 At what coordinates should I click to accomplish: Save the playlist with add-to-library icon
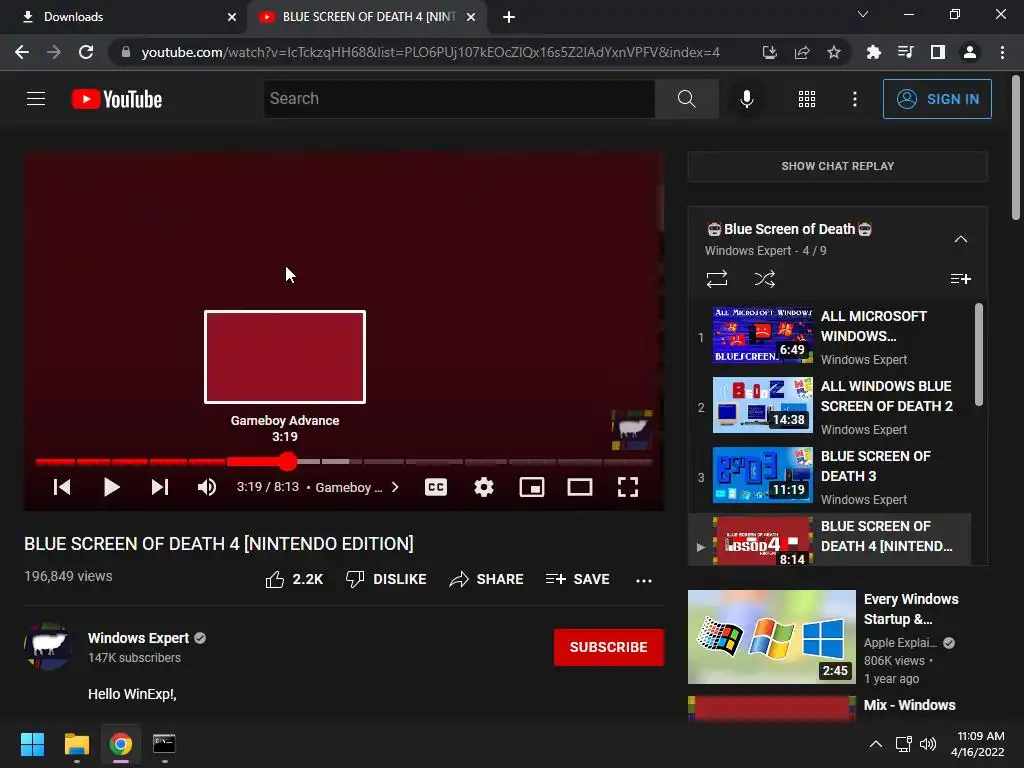960,280
